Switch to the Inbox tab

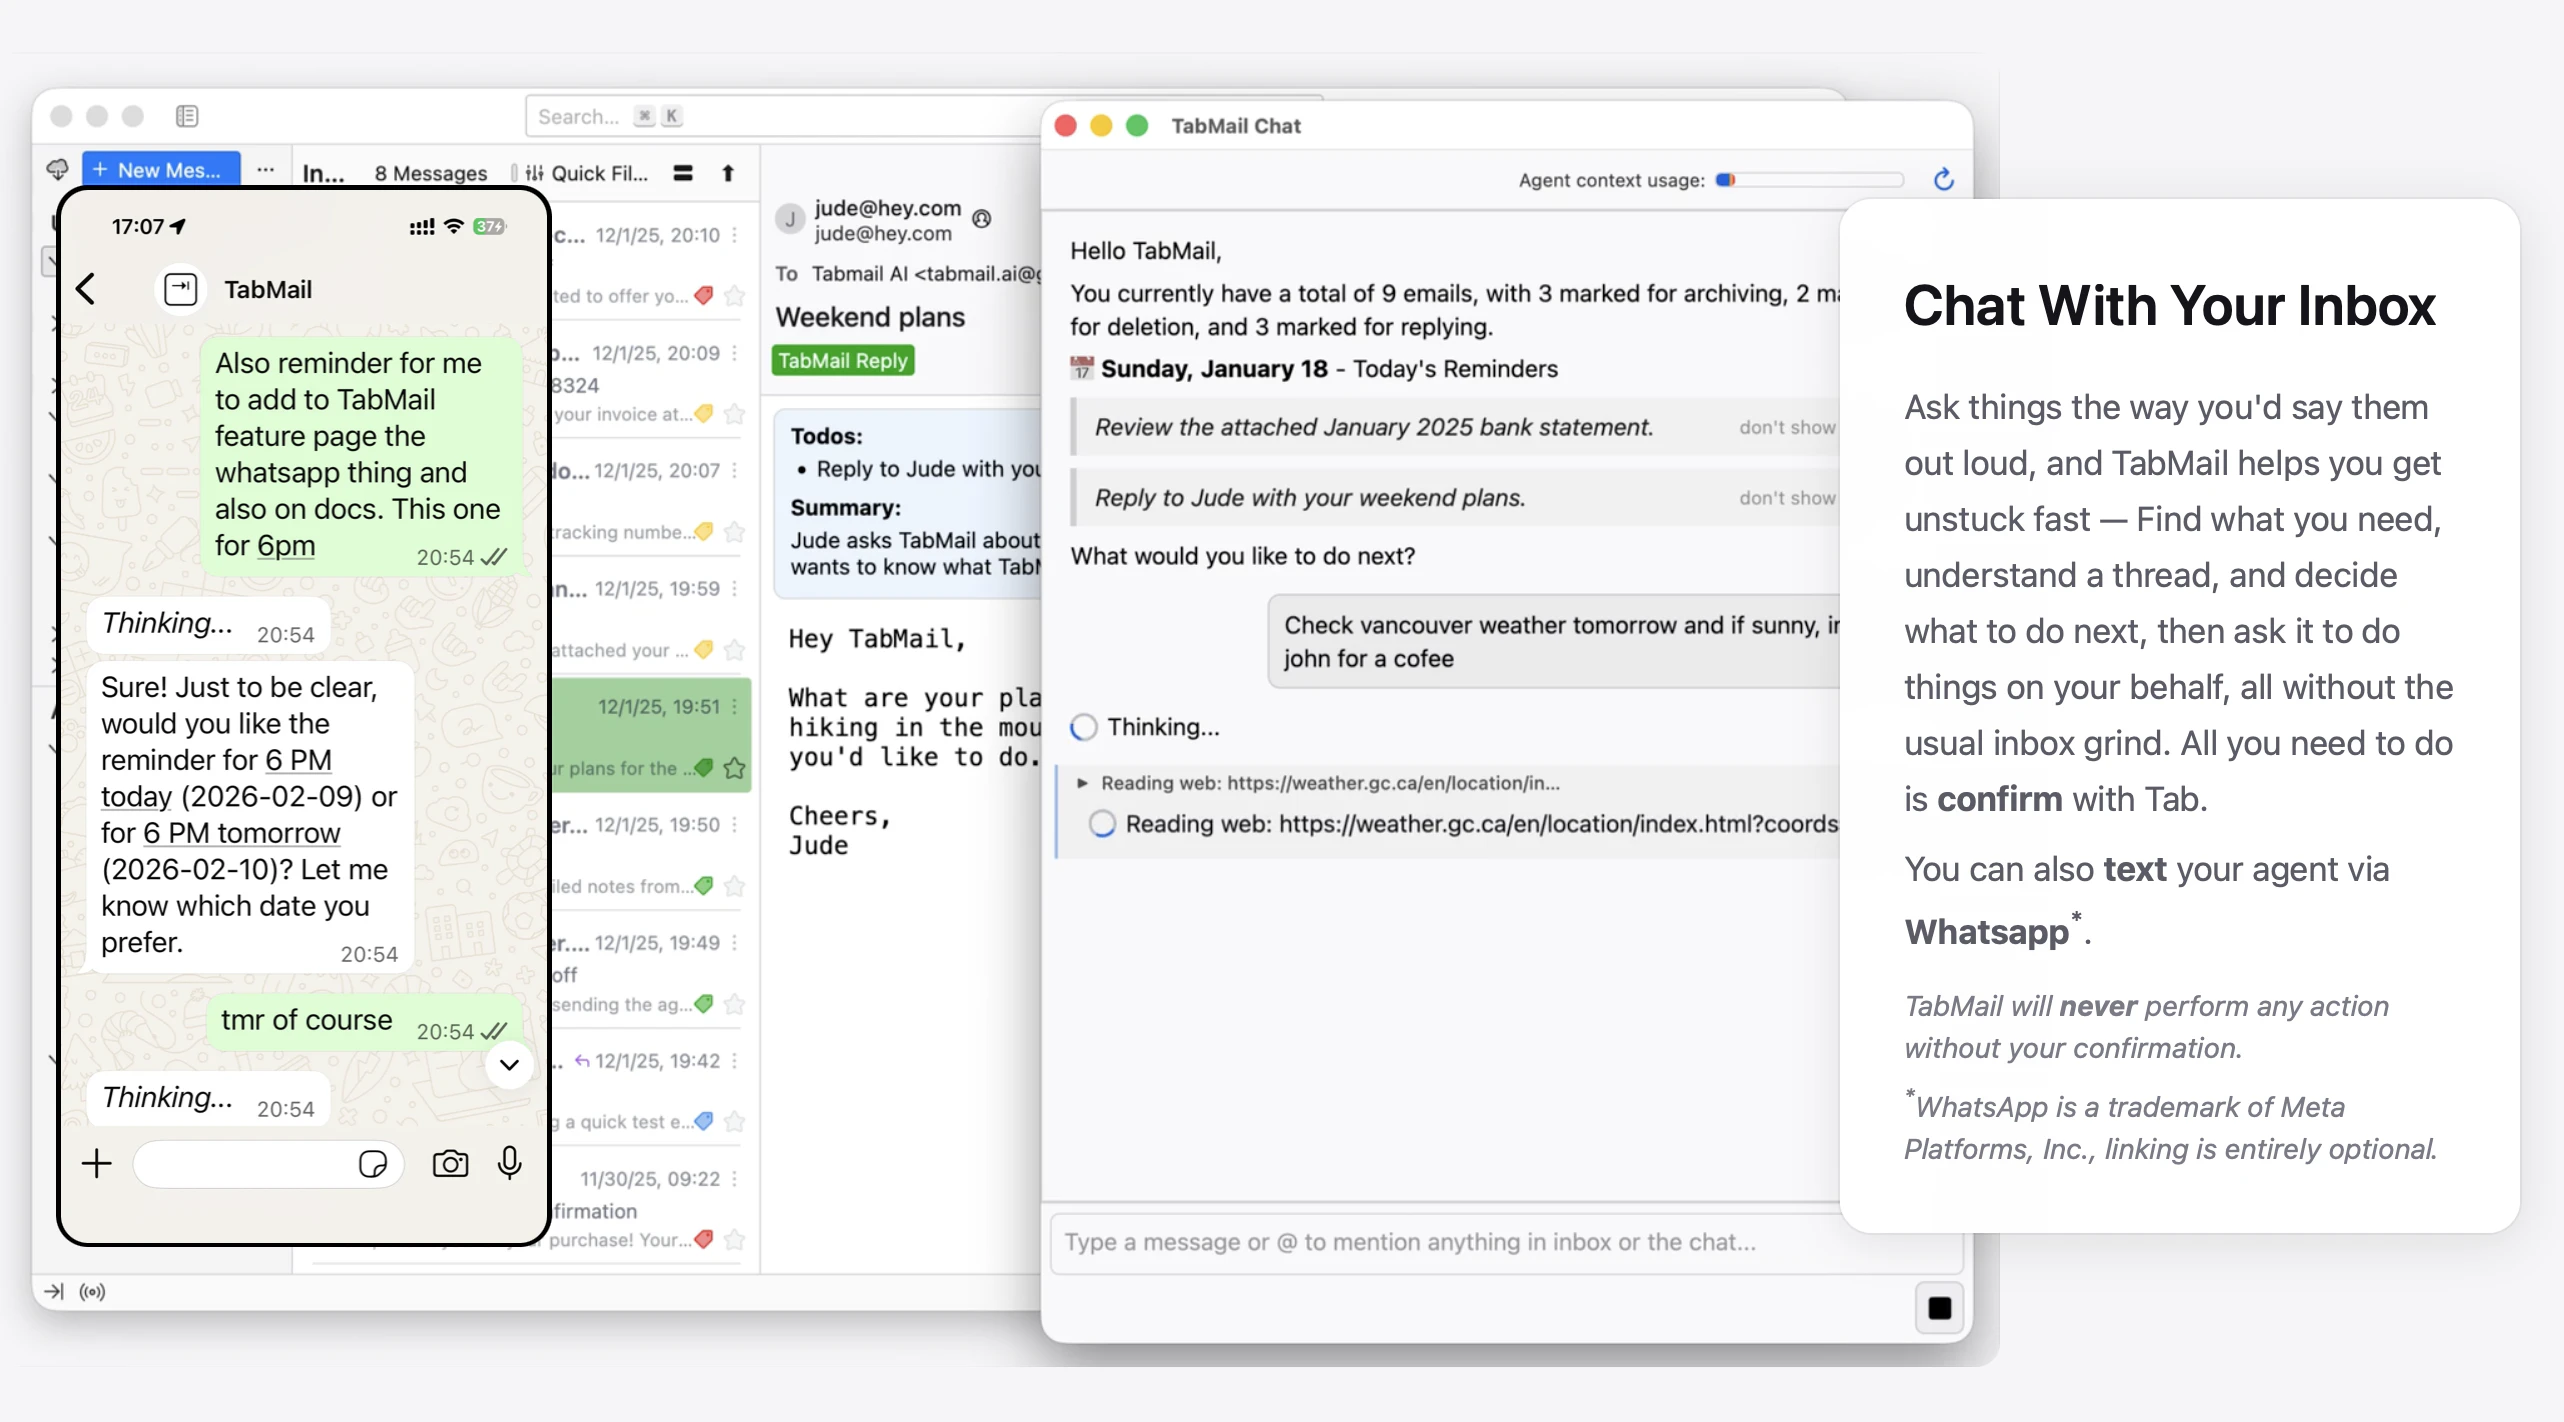click(322, 172)
